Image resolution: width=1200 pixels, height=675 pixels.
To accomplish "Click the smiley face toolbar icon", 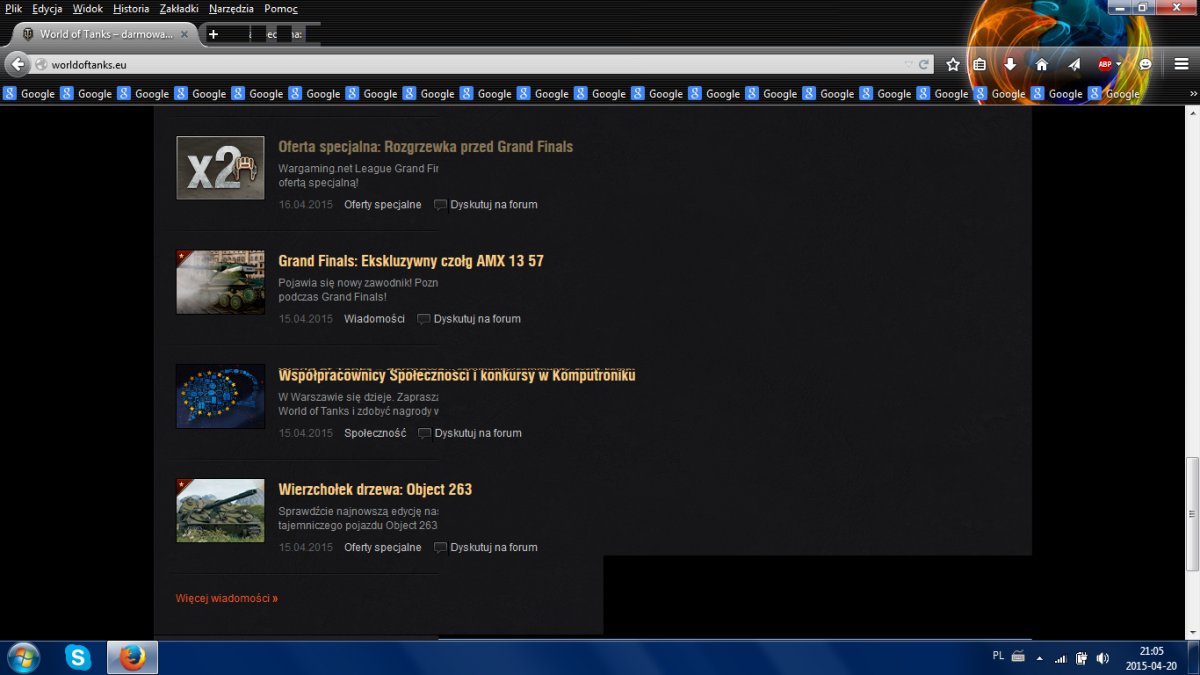I will pyautogui.click(x=1146, y=64).
